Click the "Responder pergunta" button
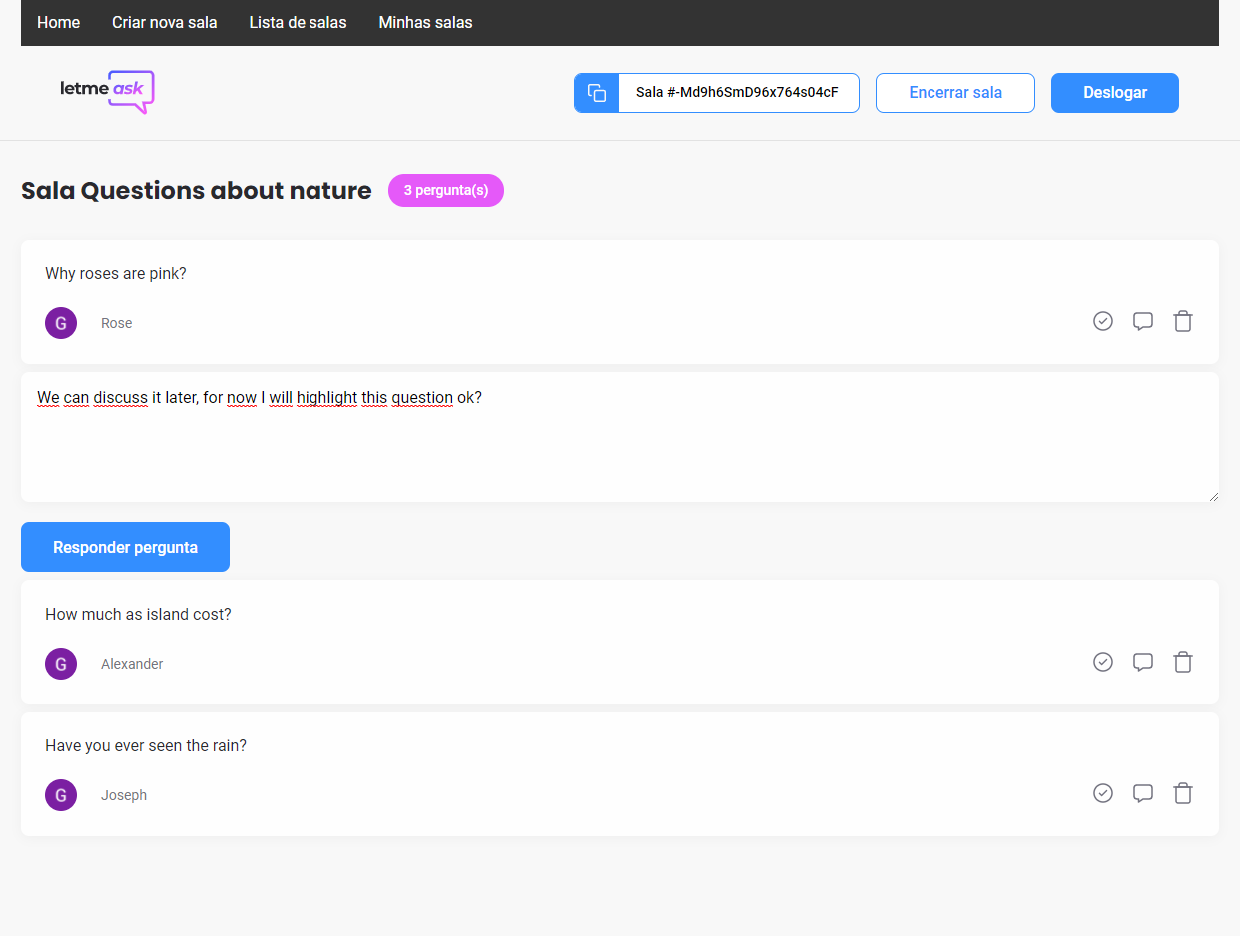Viewport: 1242px width, 936px height. pos(125,547)
